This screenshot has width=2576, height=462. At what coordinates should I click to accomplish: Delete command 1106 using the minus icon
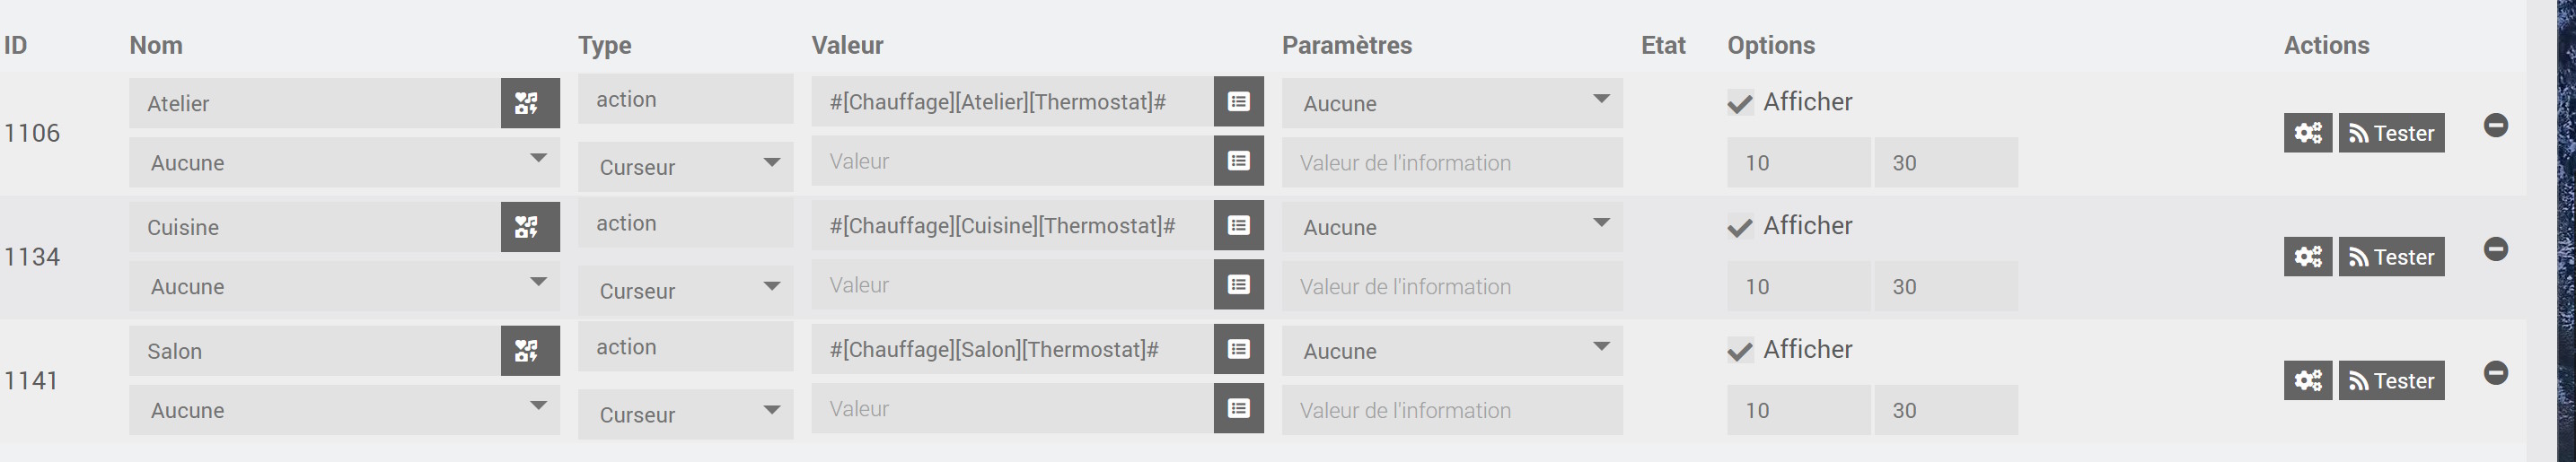click(2495, 125)
